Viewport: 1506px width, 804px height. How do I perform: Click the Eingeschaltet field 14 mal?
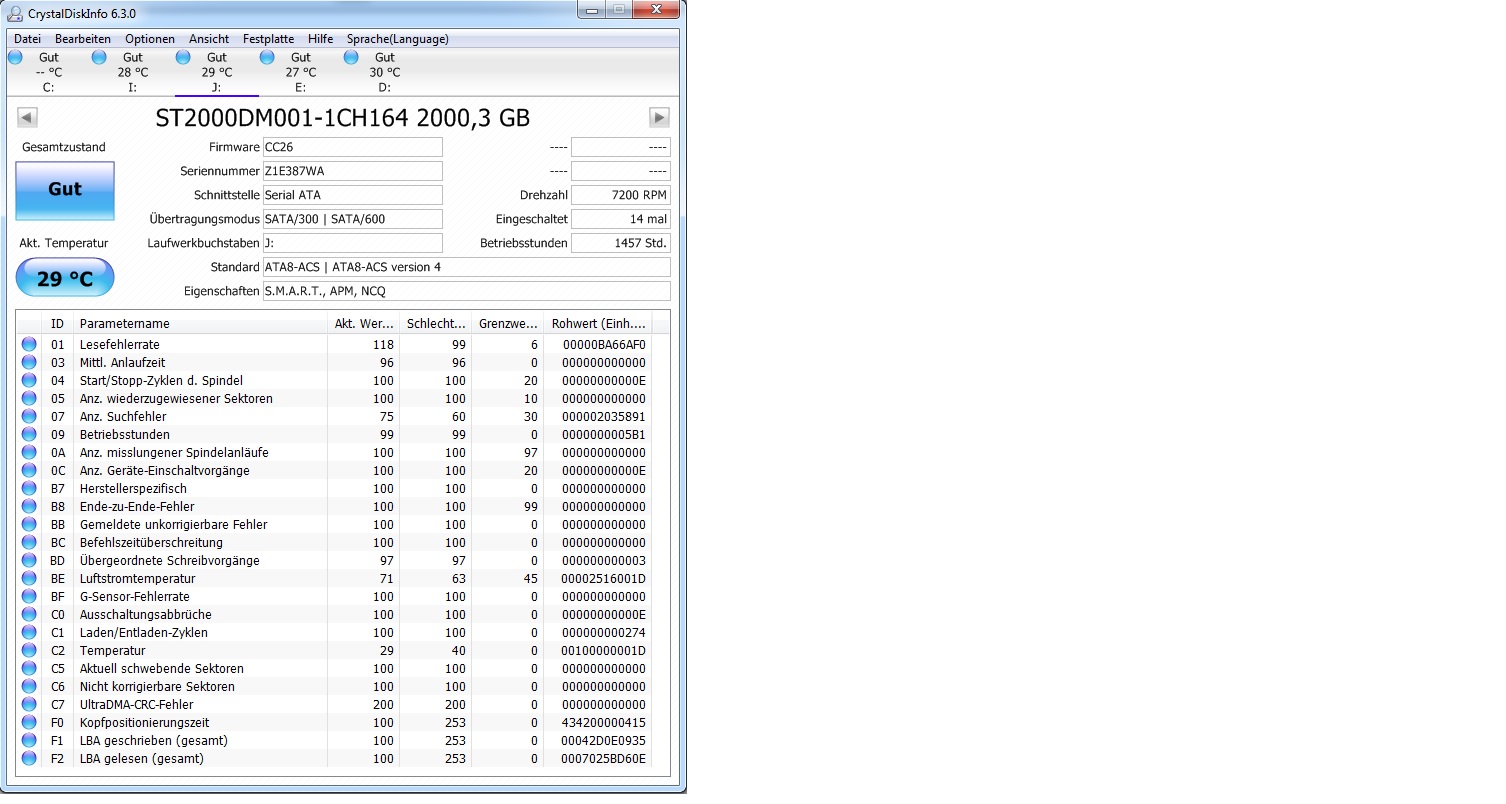click(621, 219)
